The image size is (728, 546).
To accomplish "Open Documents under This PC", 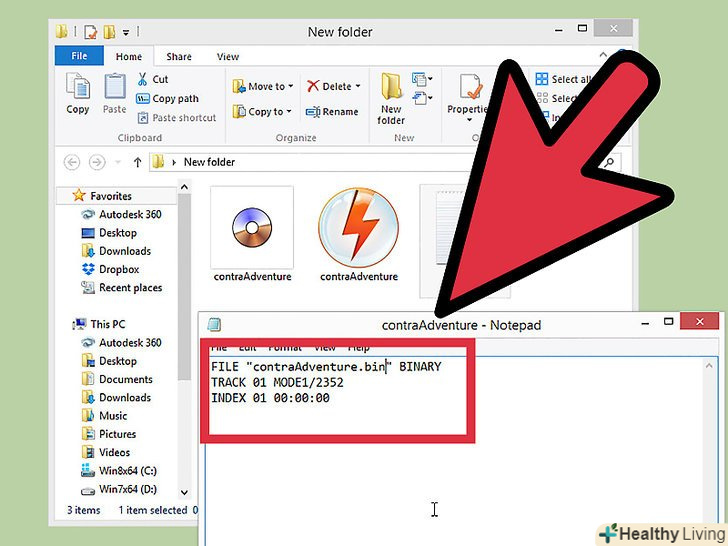I will (117, 379).
